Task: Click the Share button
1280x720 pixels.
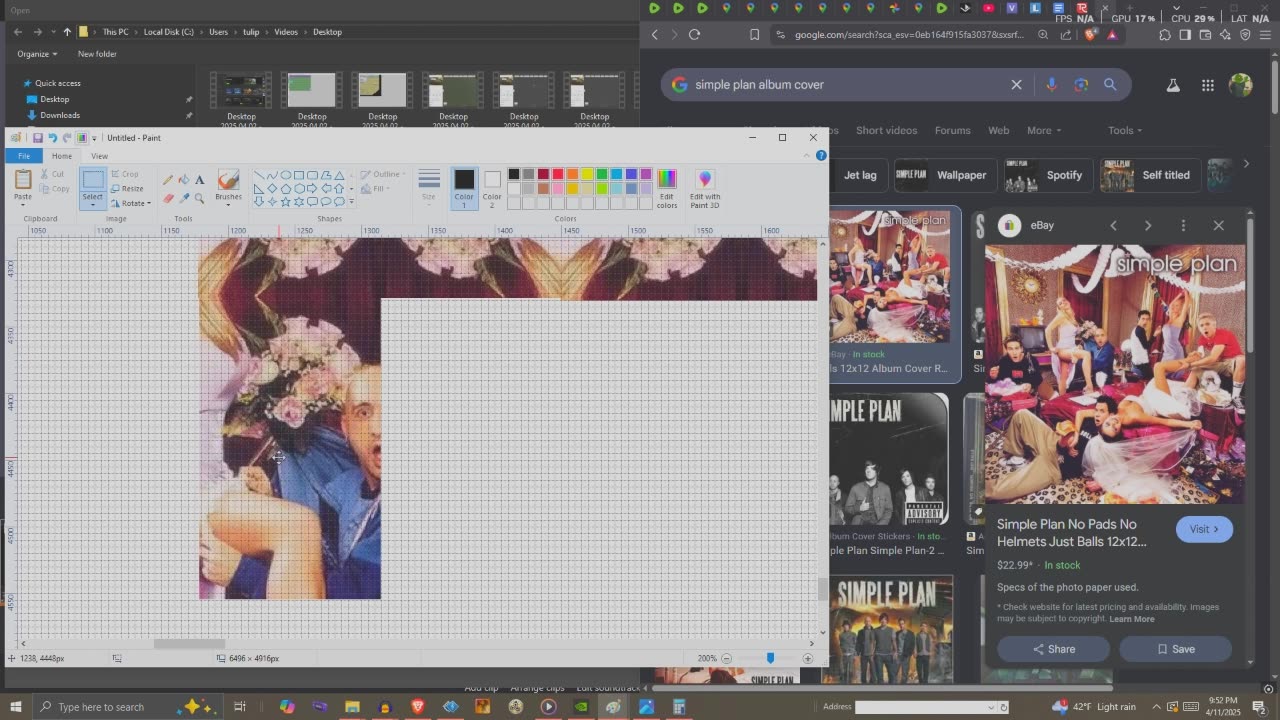Action: point(1054,649)
